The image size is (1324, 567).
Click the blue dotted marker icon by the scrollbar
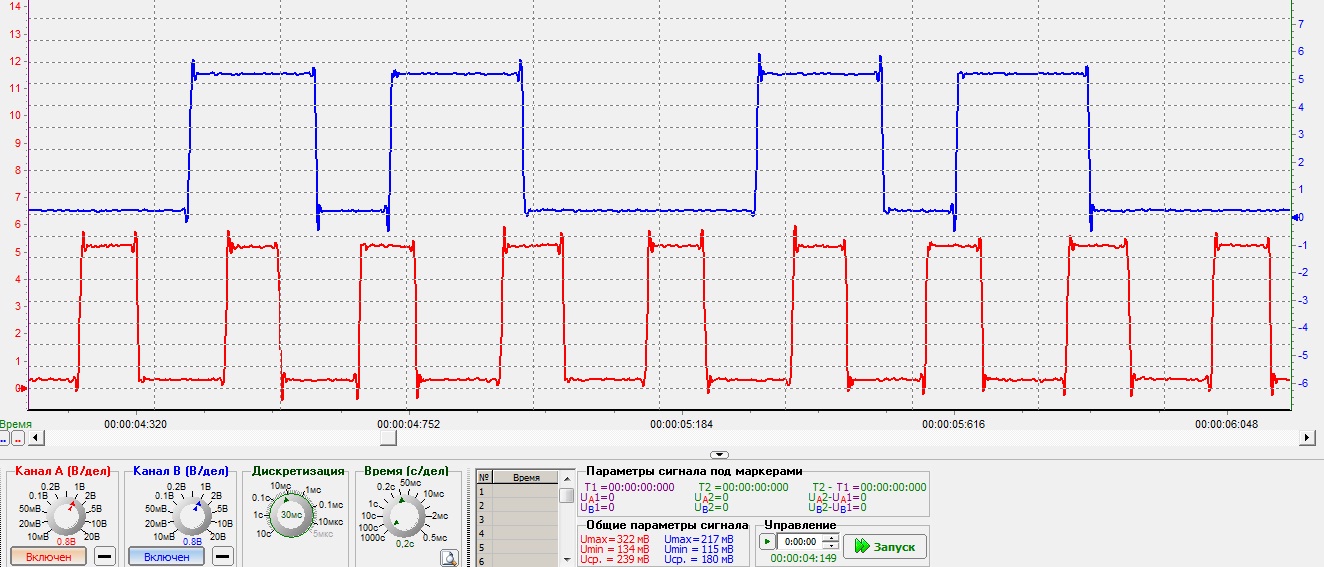(5, 438)
